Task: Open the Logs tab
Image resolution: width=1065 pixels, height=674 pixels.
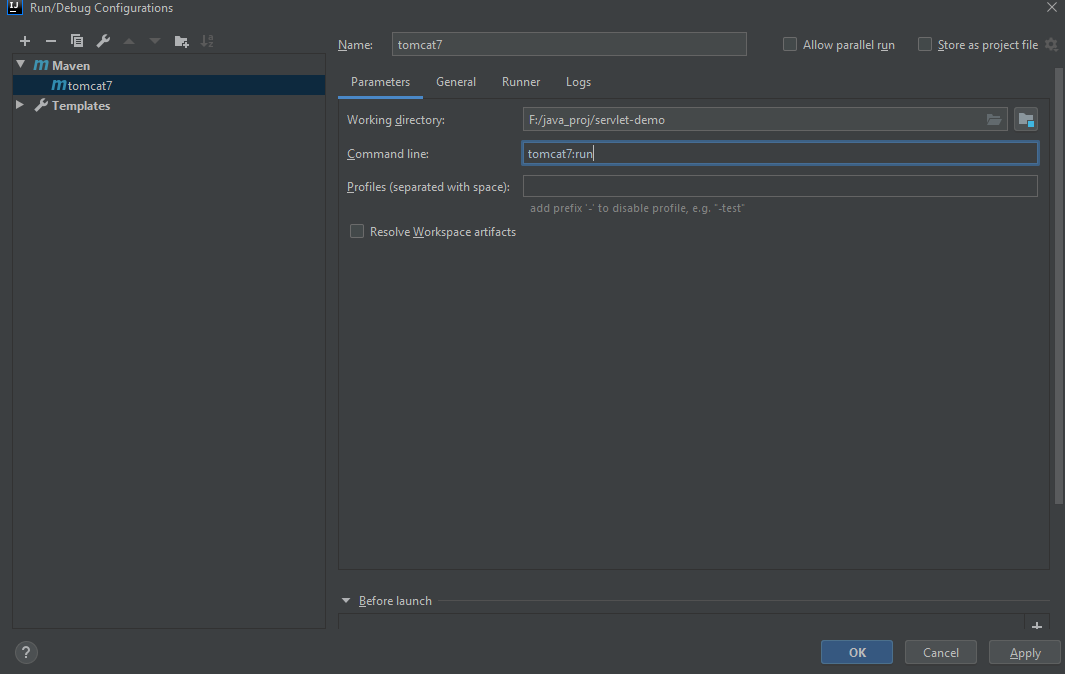Action: point(578,82)
